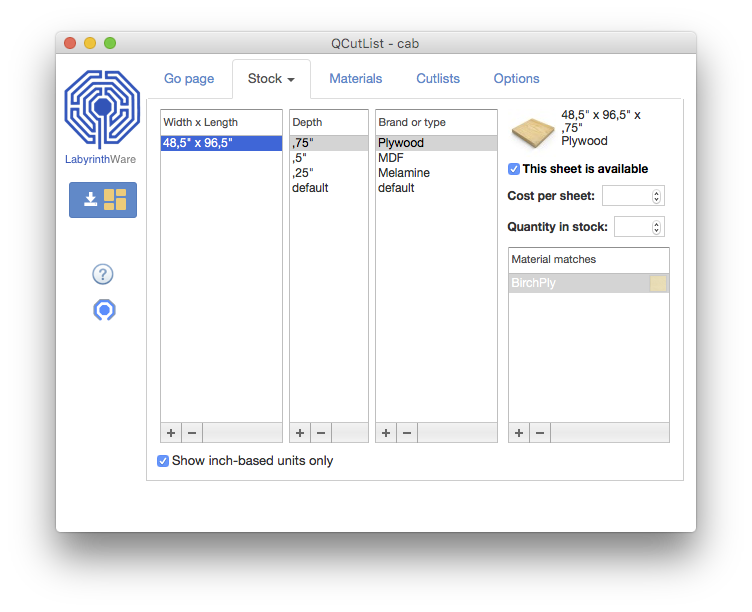Screen dimensions: 752x612
Task: Toggle Show inch-based units only checkbox
Action: tap(163, 461)
